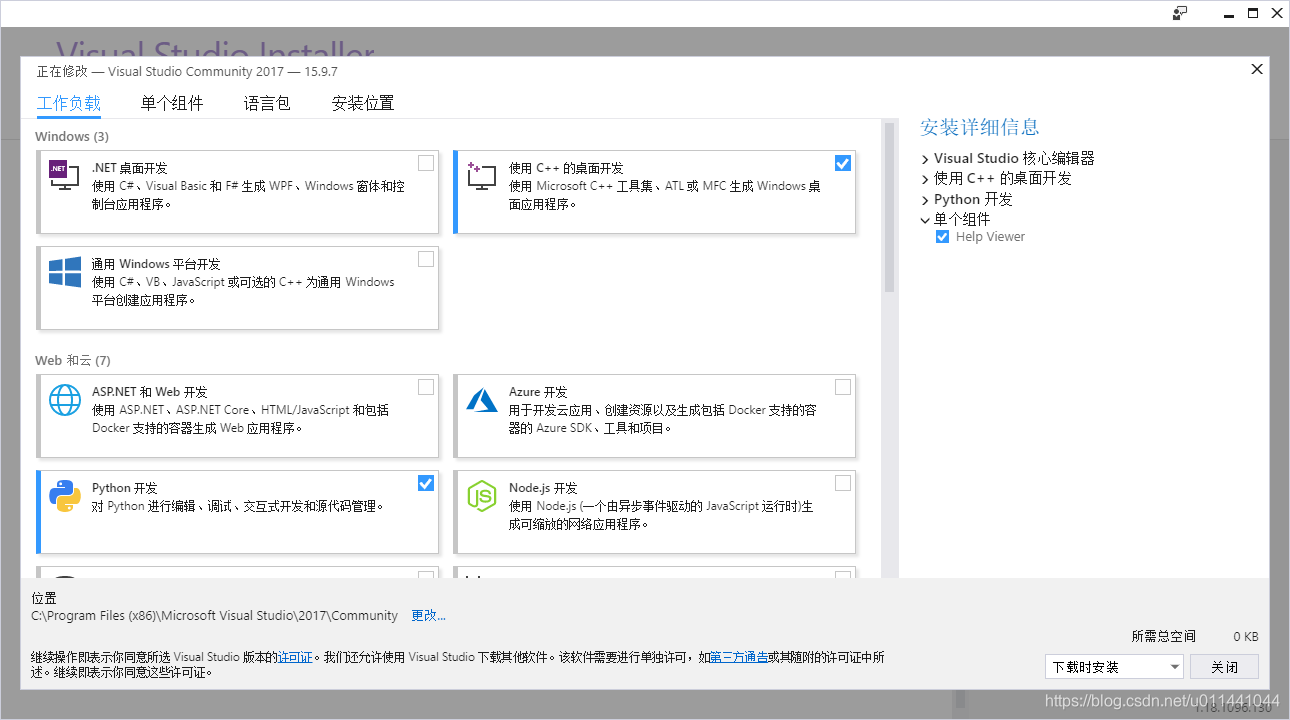Close the modify dialog with X
Viewport: 1290px width, 720px height.
tap(1257, 69)
